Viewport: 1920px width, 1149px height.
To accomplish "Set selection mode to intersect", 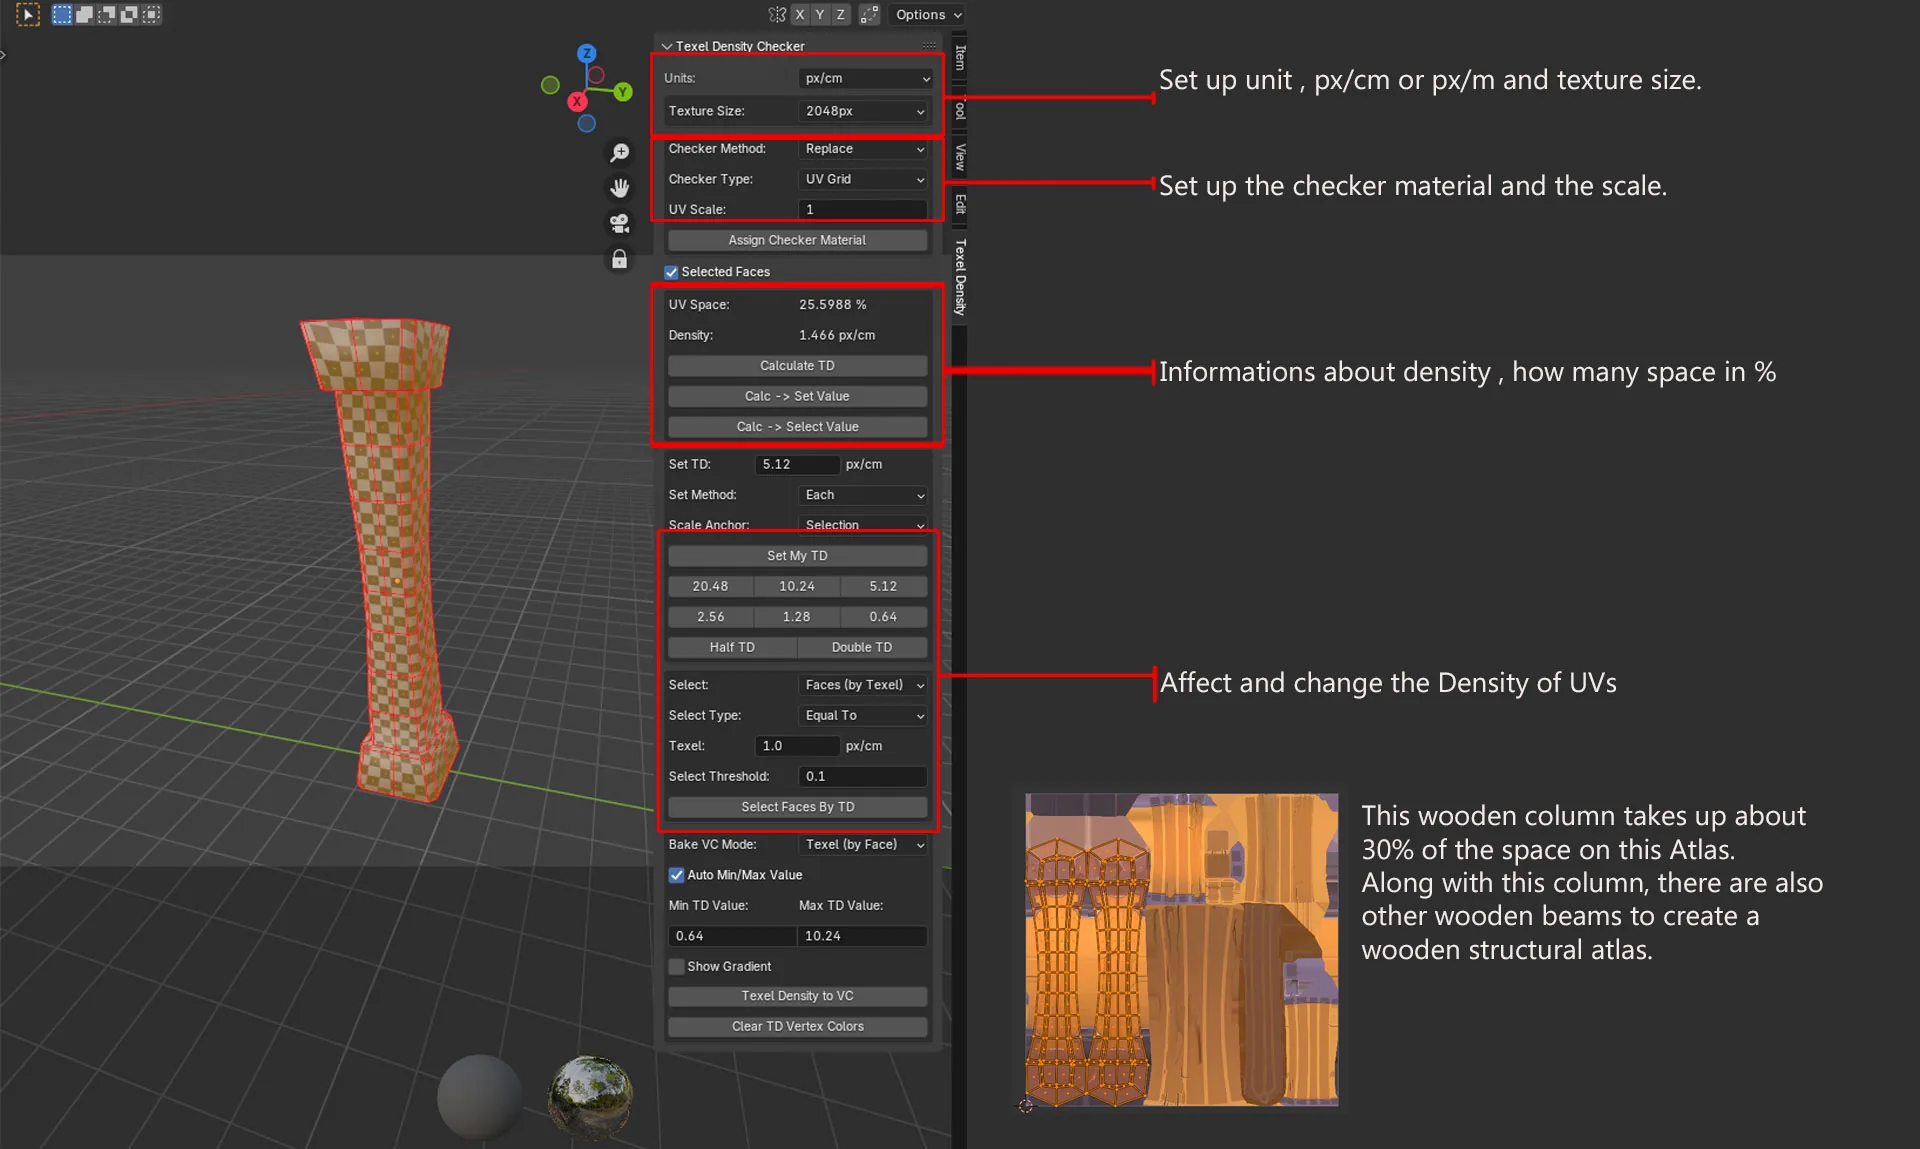I will (151, 14).
